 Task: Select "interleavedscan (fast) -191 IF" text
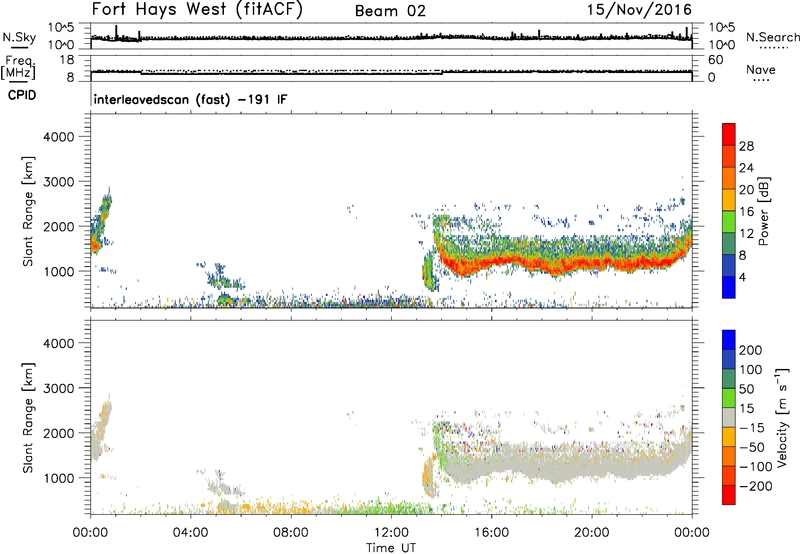(x=190, y=99)
